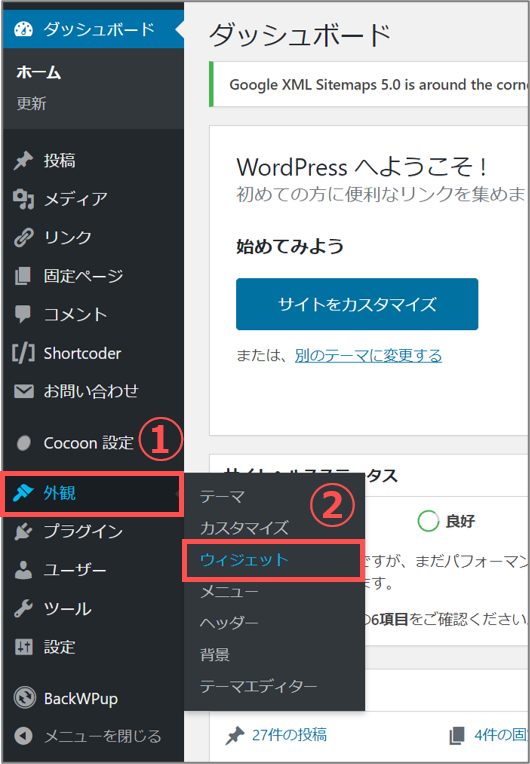Select メニュー in the 外観 flyout
The width and height of the screenshot is (530, 764).
click(229, 592)
